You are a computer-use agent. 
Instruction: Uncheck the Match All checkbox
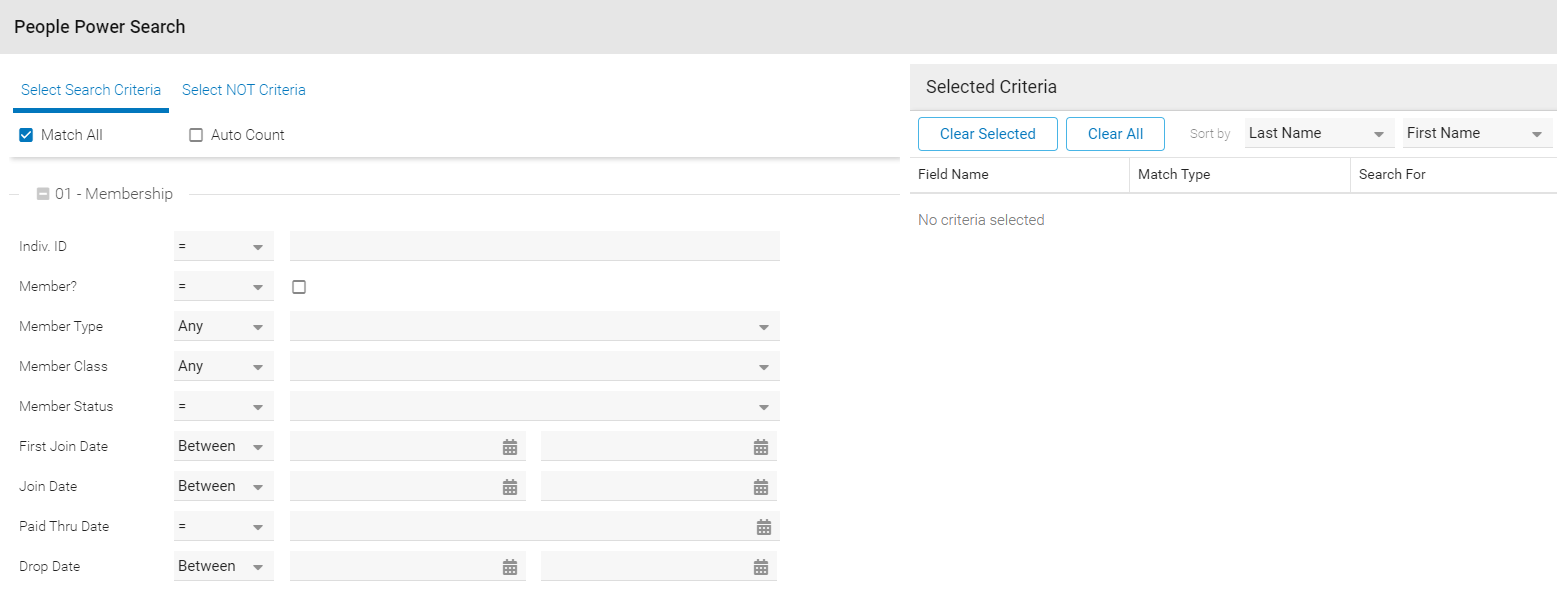(26, 135)
